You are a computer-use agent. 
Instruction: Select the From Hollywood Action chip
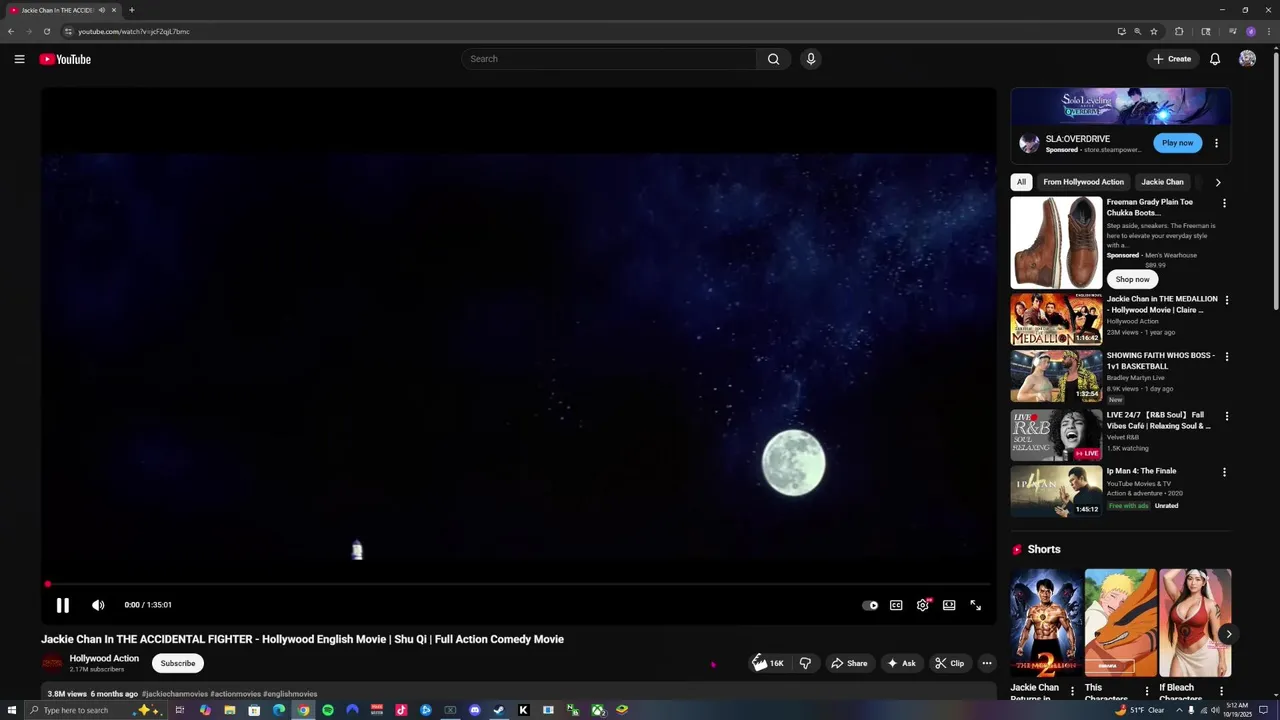pyautogui.click(x=1083, y=182)
